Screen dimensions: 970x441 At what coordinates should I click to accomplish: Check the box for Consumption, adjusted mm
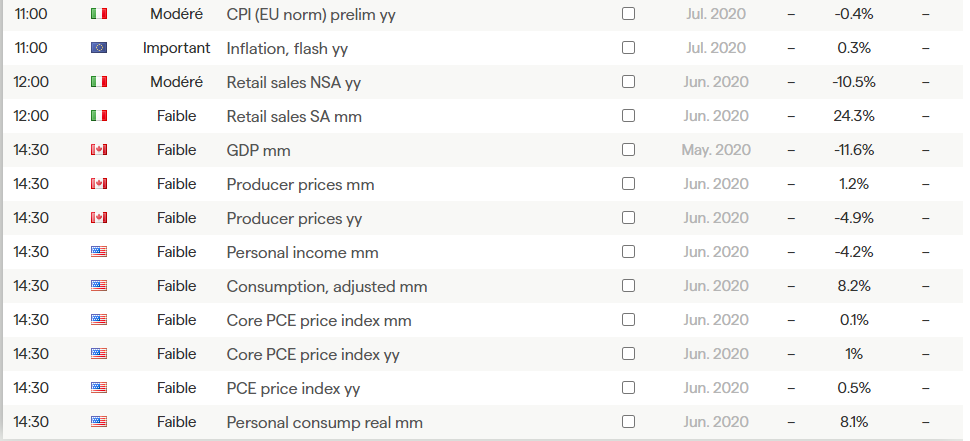[x=628, y=286]
